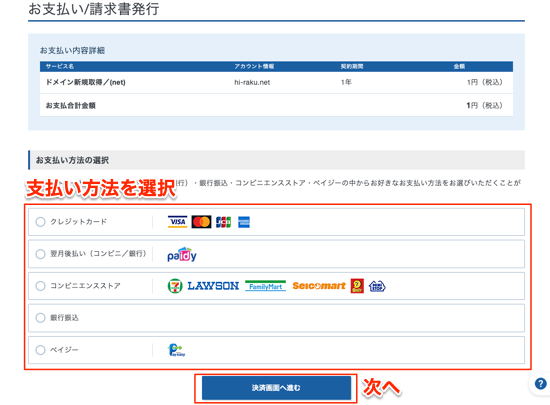
Task: Click the ペイジー label text
Action: (64, 350)
